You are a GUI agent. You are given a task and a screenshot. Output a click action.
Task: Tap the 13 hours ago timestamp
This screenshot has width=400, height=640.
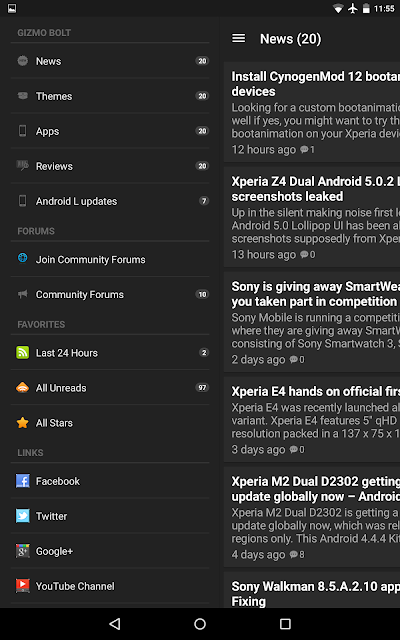(264, 255)
